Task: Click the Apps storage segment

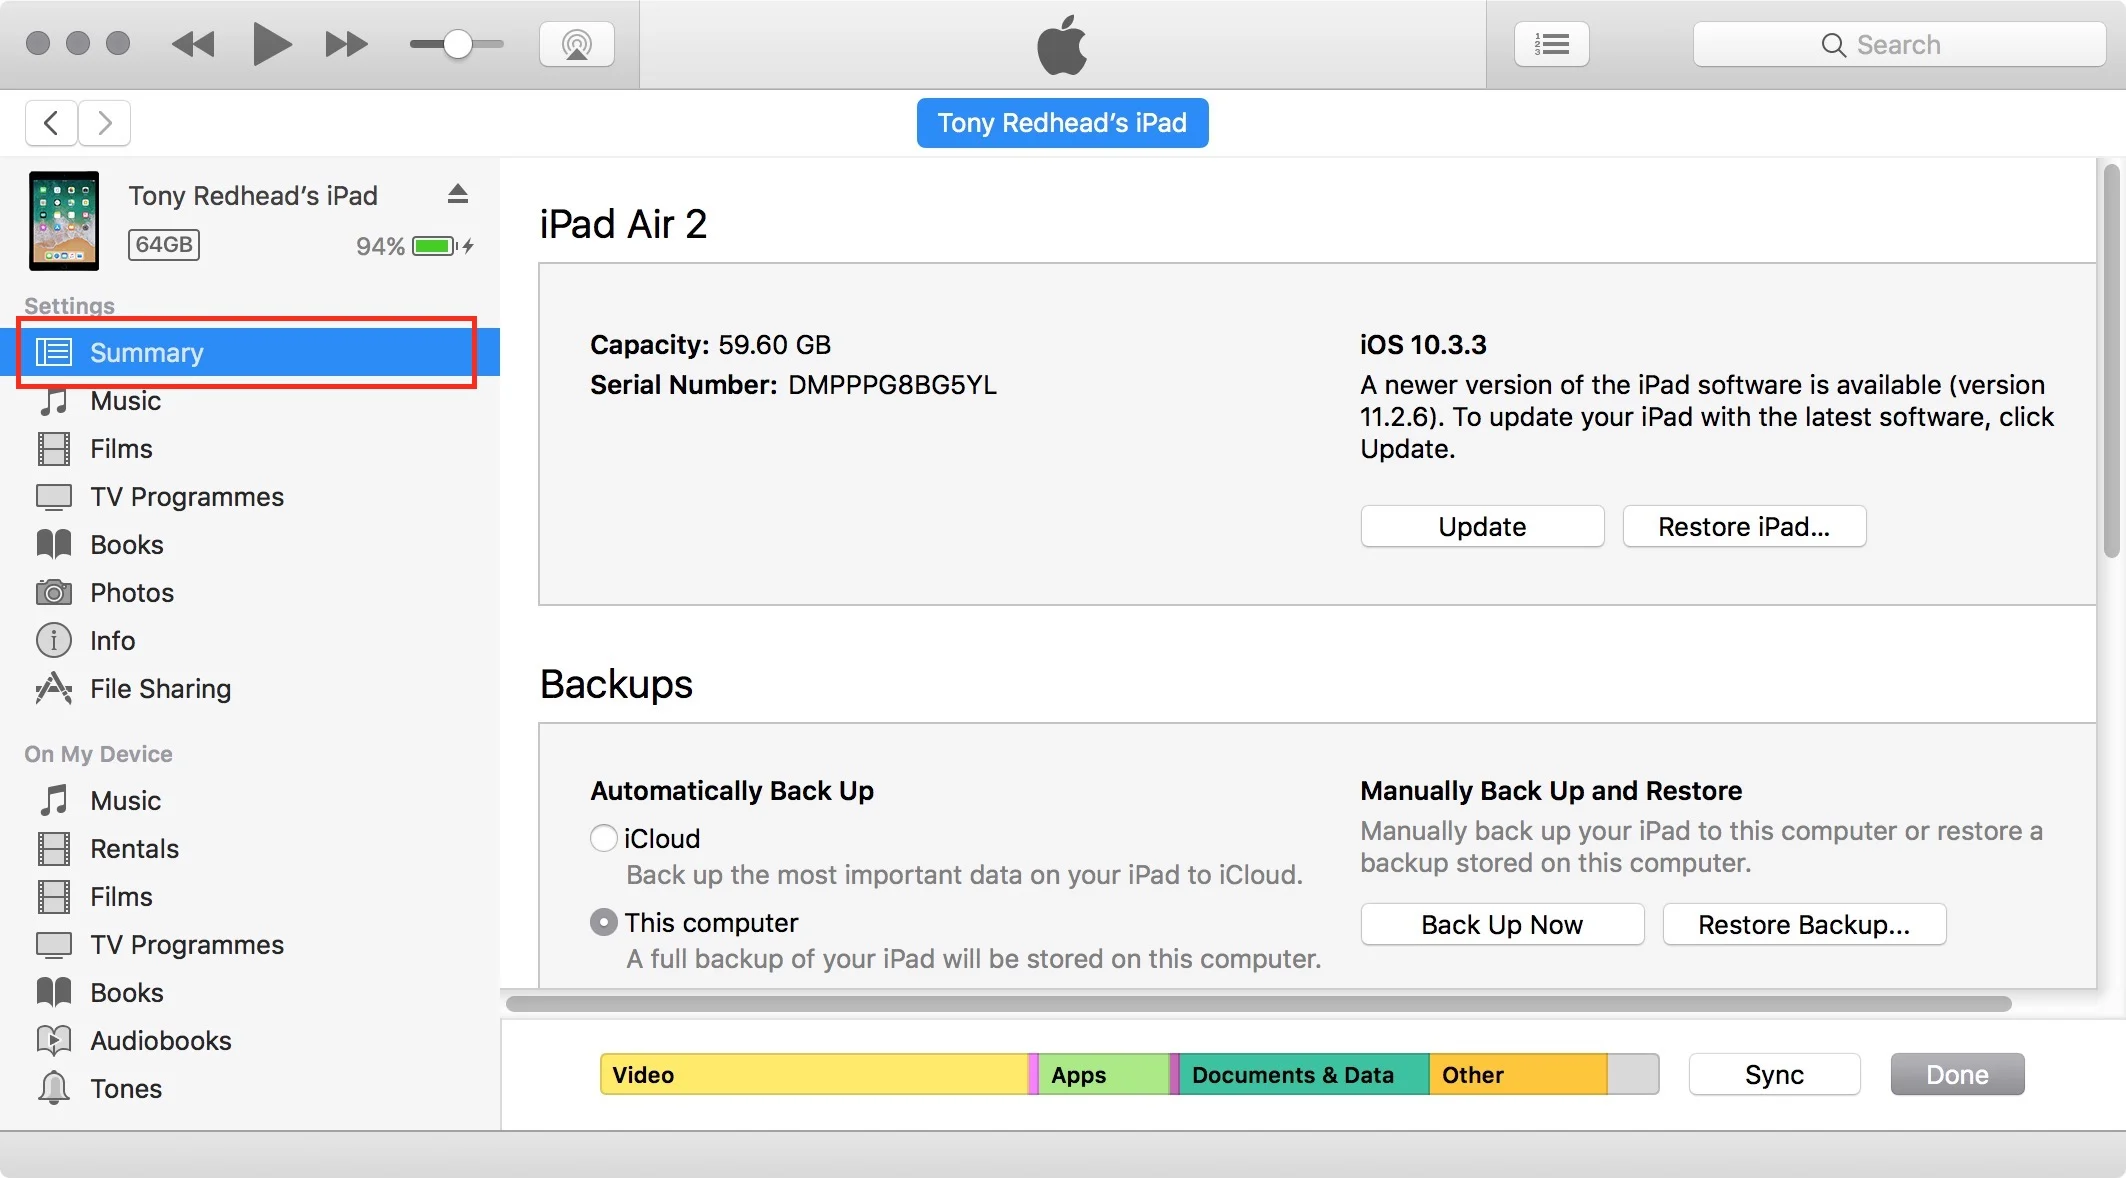Action: (1104, 1075)
